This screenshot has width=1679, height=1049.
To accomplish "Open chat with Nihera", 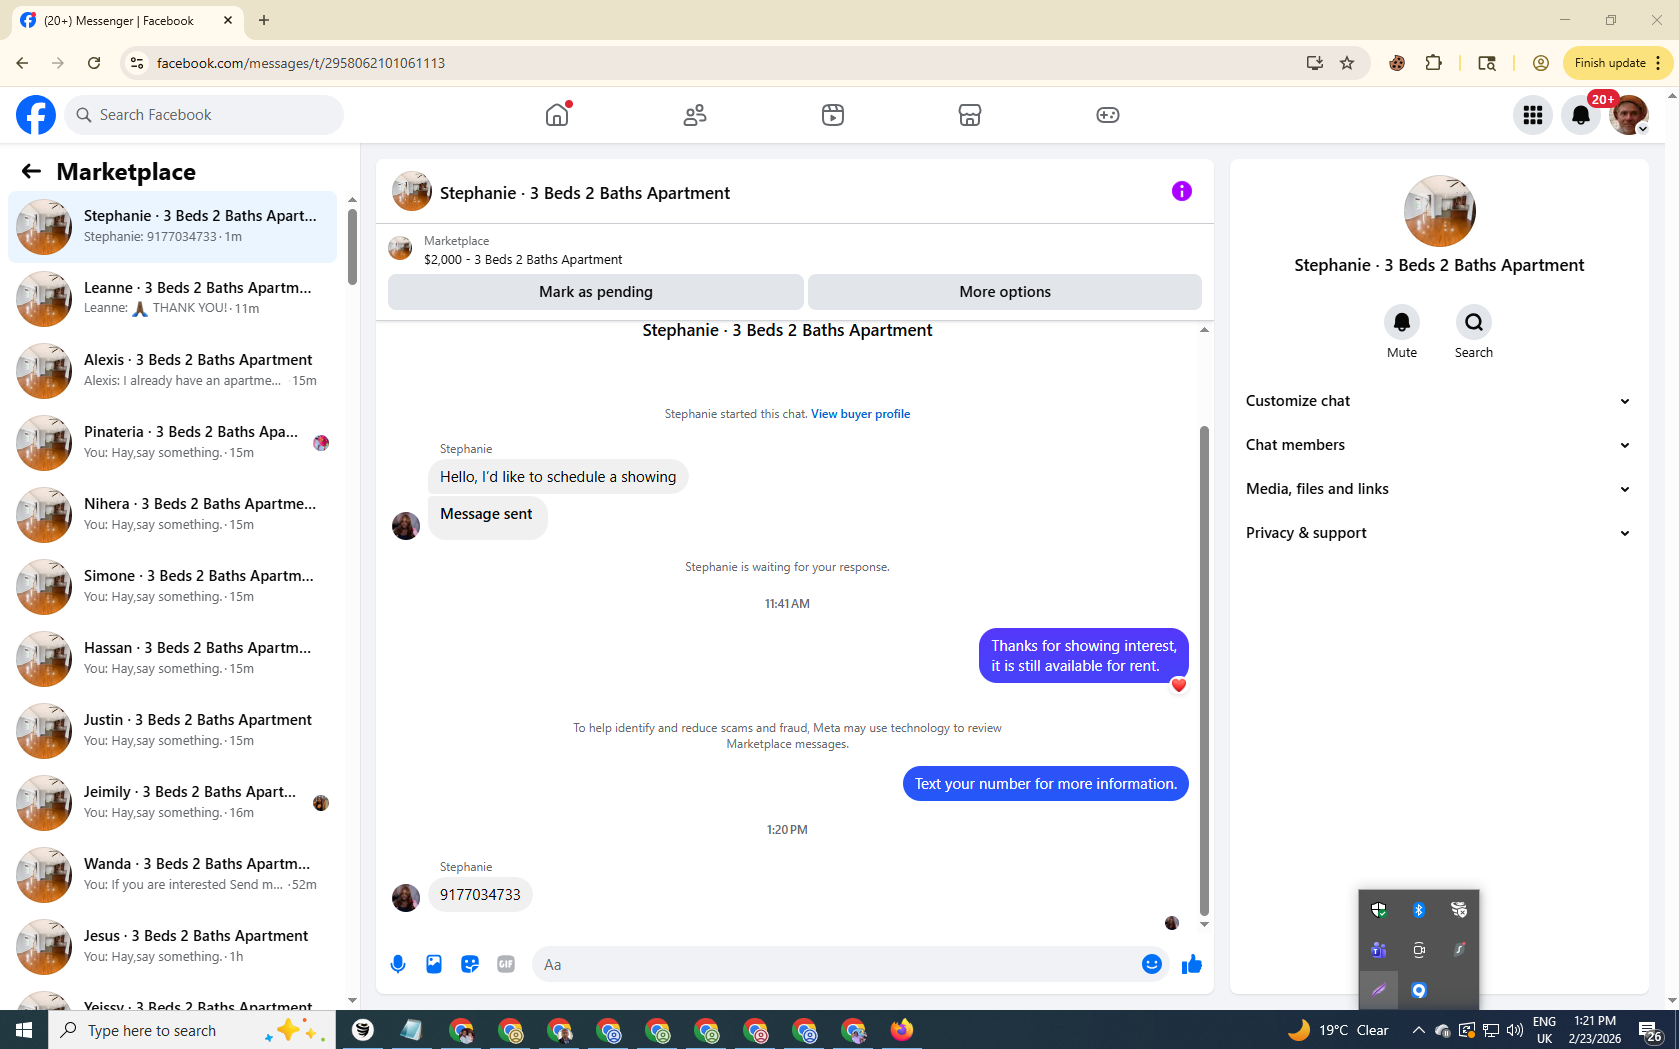I will pos(172,515).
